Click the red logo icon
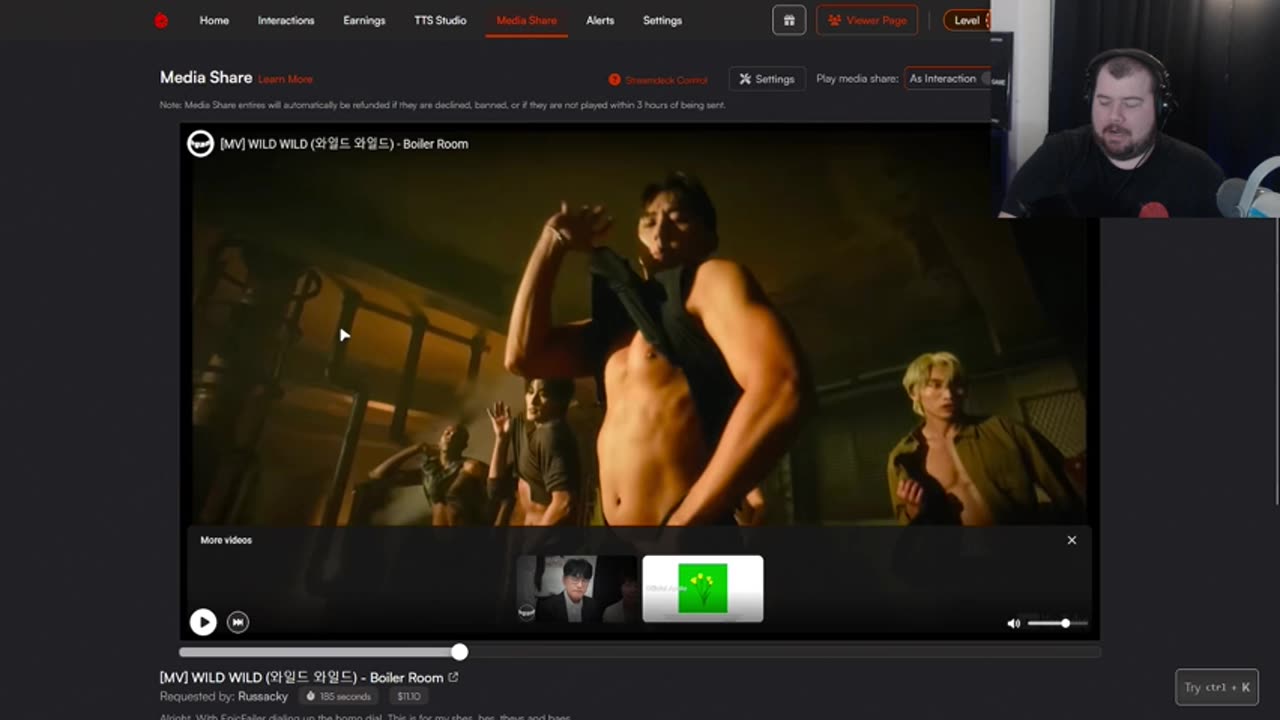The width and height of the screenshot is (1280, 720). [161, 20]
